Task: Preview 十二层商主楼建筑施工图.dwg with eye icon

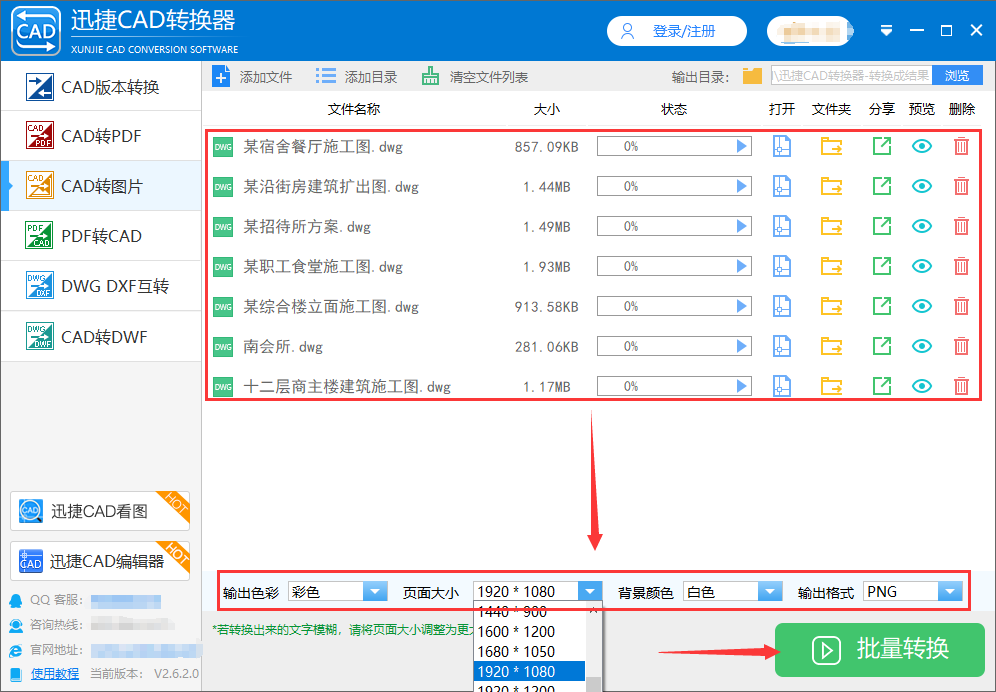Action: click(922, 386)
